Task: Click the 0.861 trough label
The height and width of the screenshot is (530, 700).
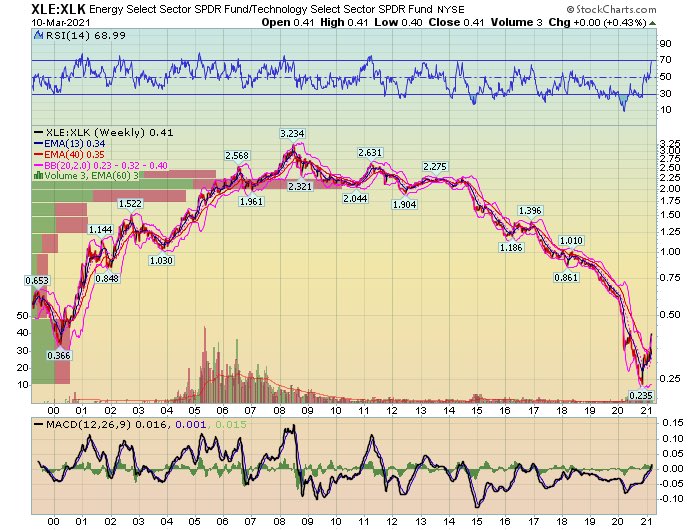Action: [566, 277]
